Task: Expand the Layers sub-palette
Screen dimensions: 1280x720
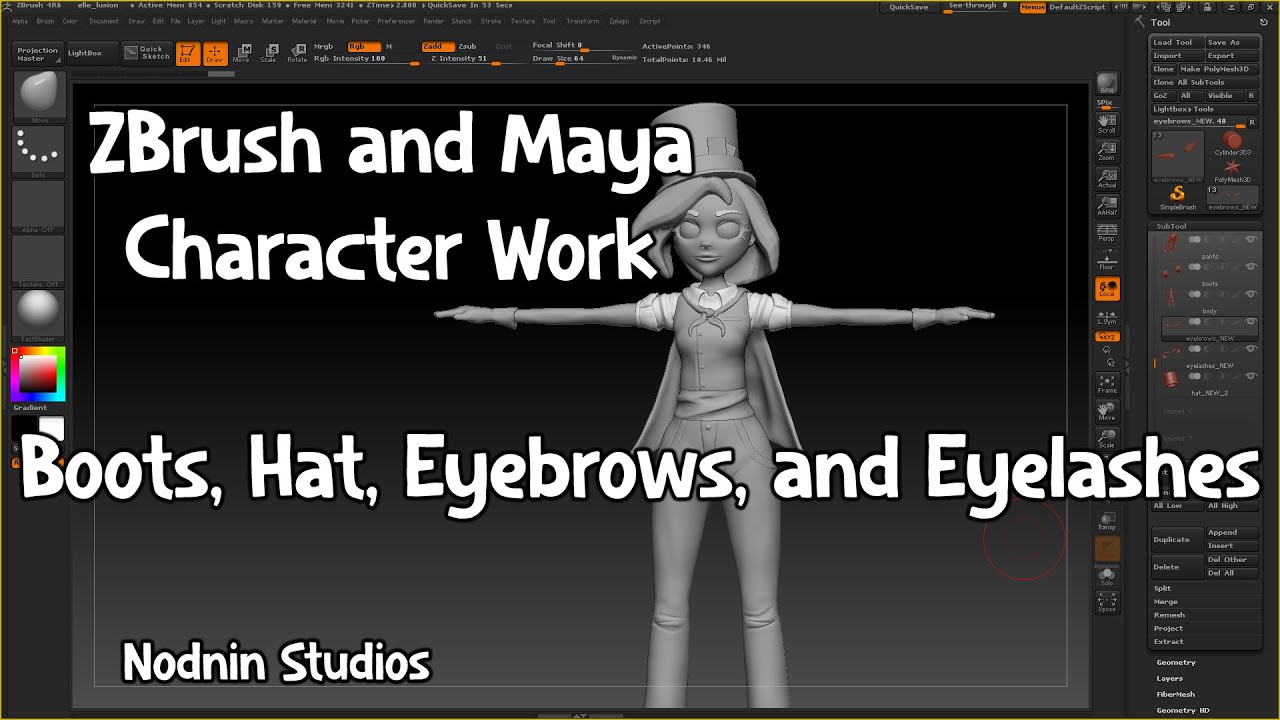Action: (1170, 678)
